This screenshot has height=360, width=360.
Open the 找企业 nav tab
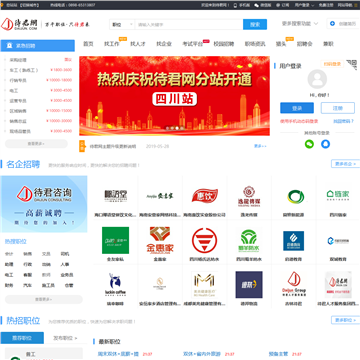pyautogui.click(x=164, y=44)
